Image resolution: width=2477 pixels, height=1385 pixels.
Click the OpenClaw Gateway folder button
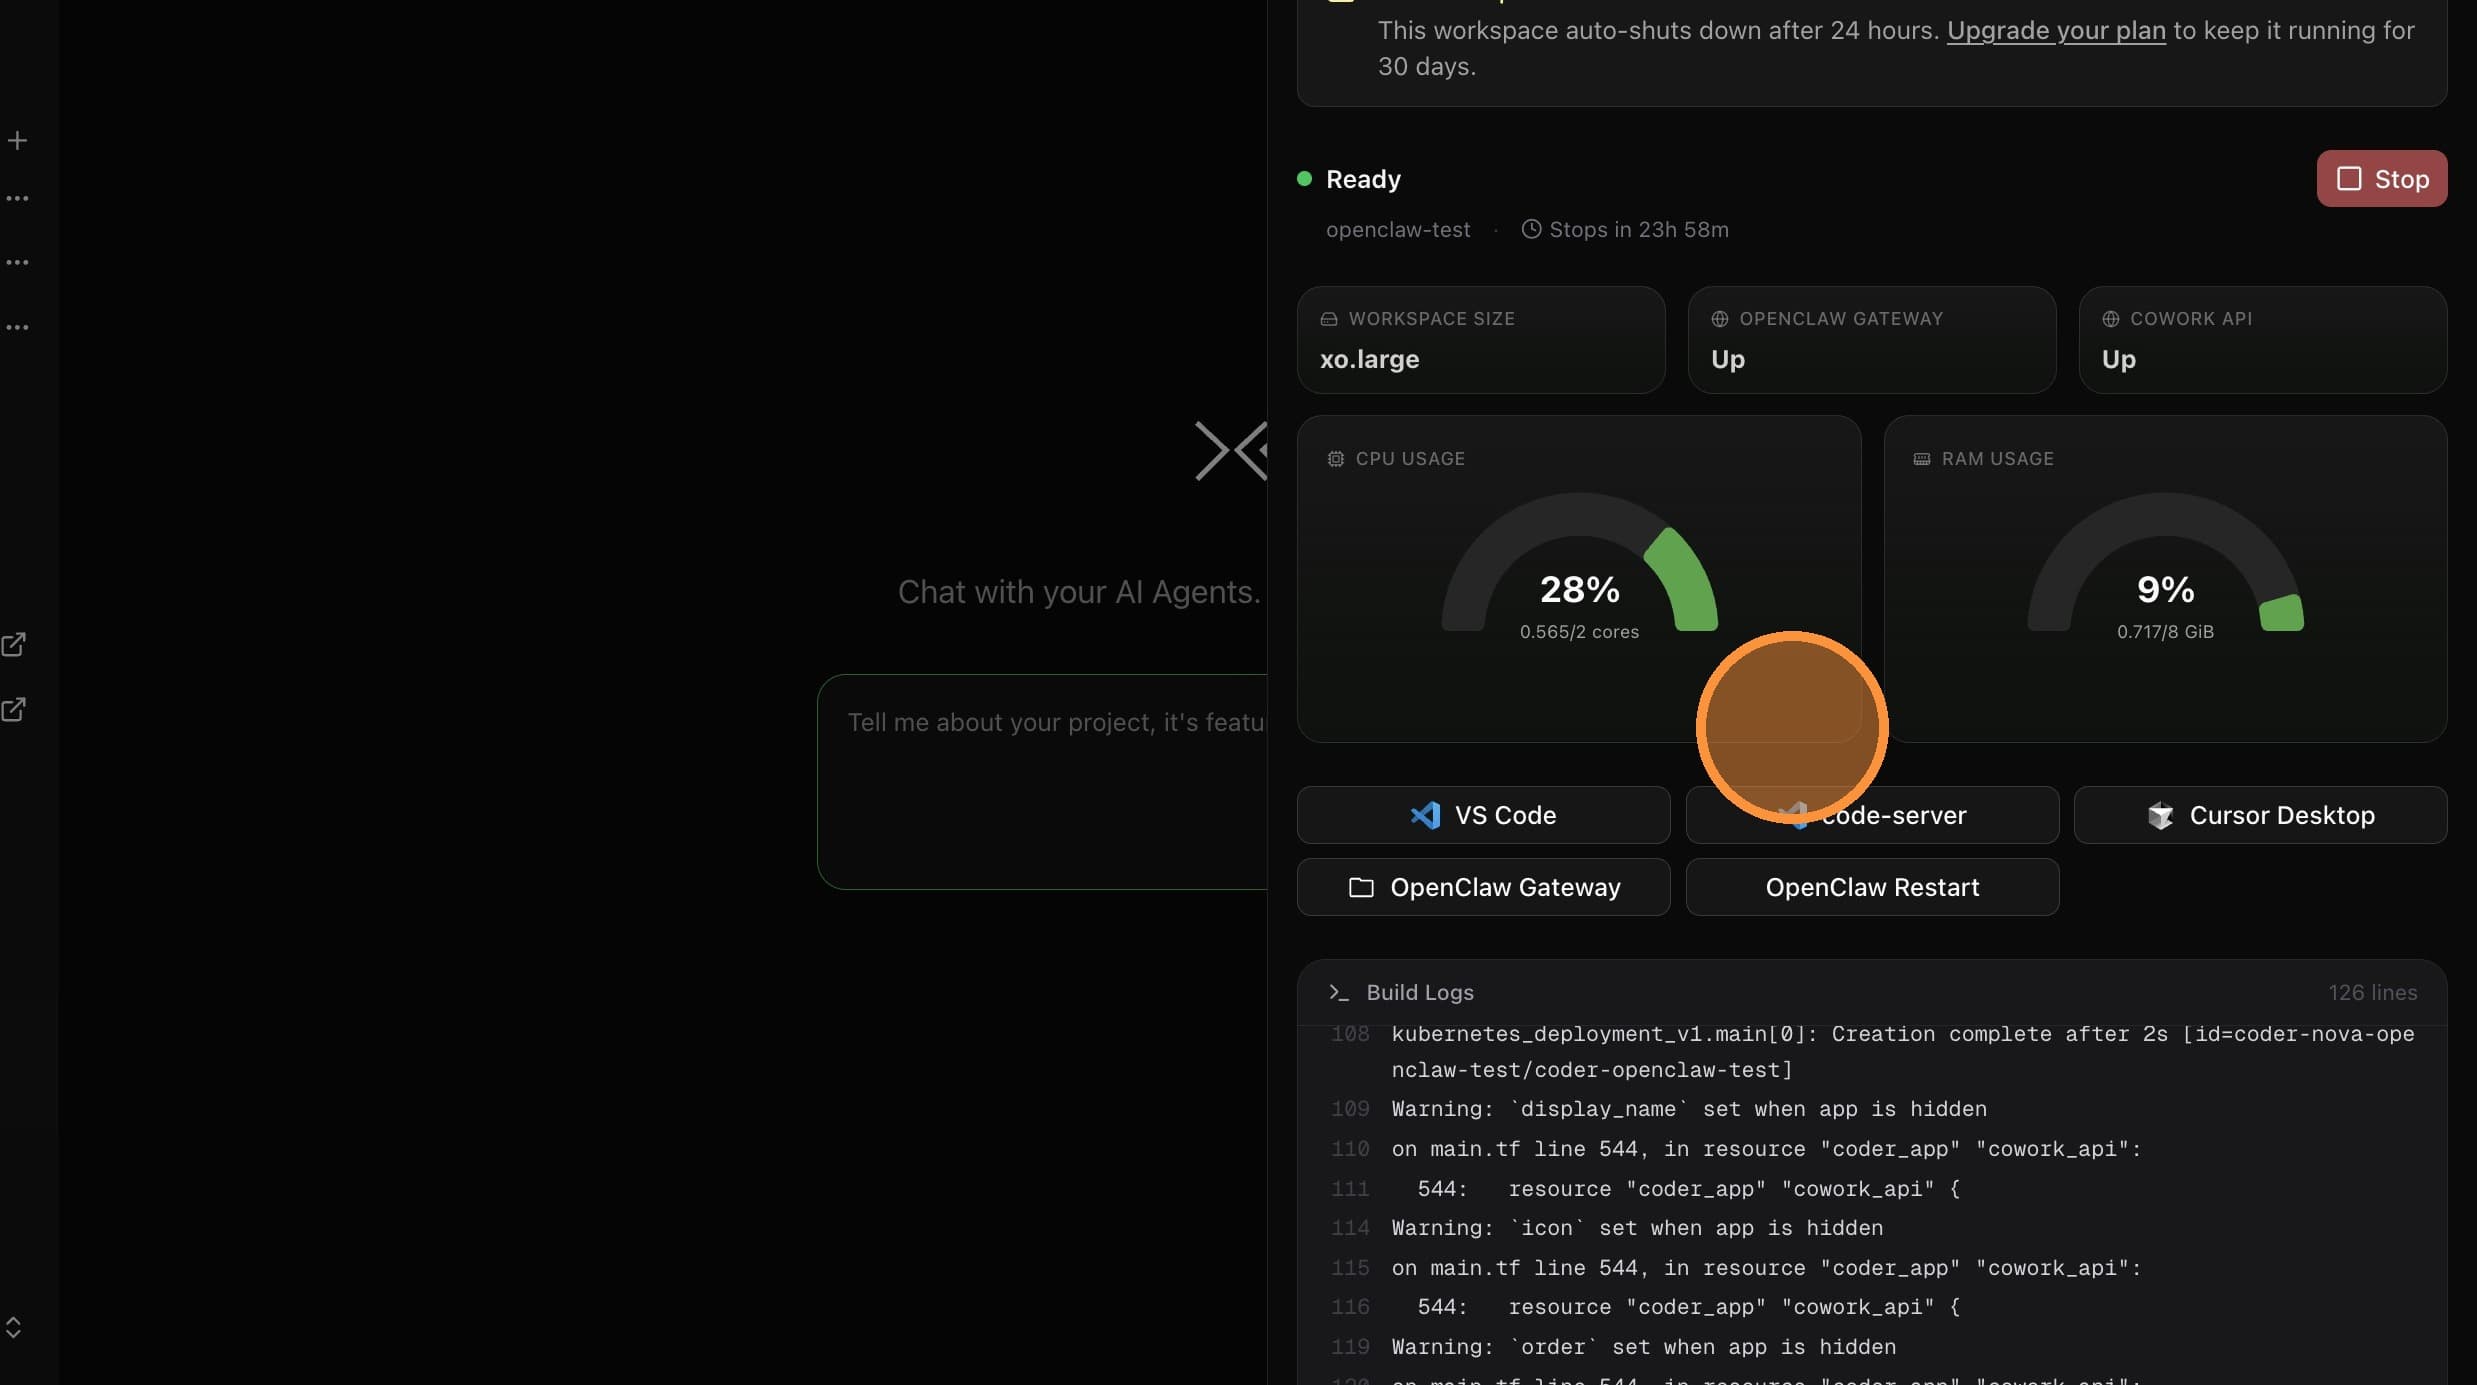(x=1483, y=887)
